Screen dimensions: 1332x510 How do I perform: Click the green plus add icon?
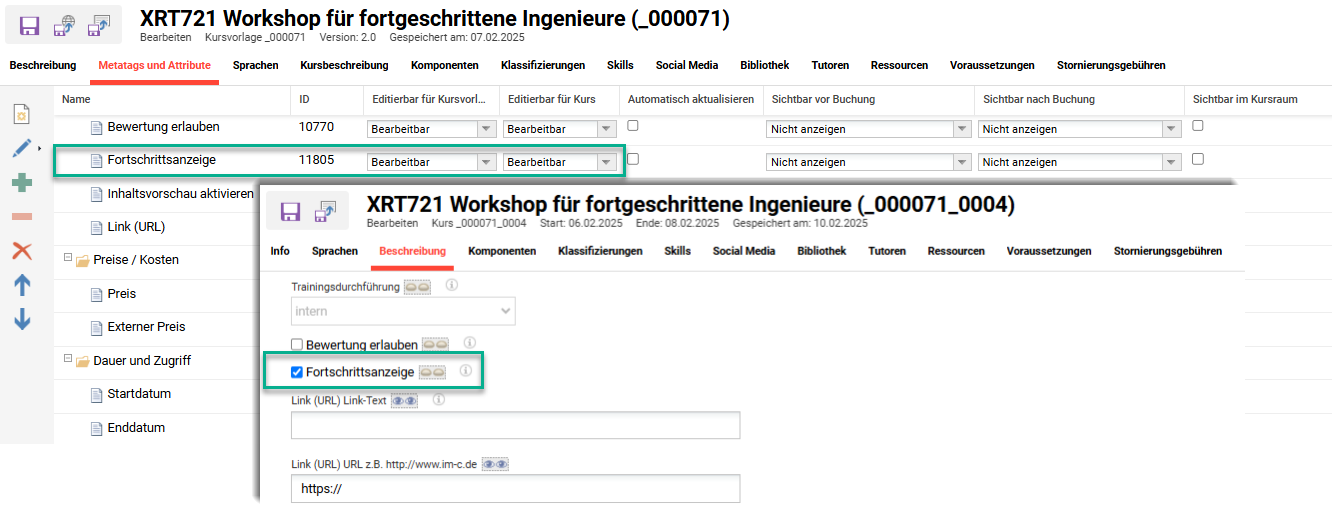(21, 183)
